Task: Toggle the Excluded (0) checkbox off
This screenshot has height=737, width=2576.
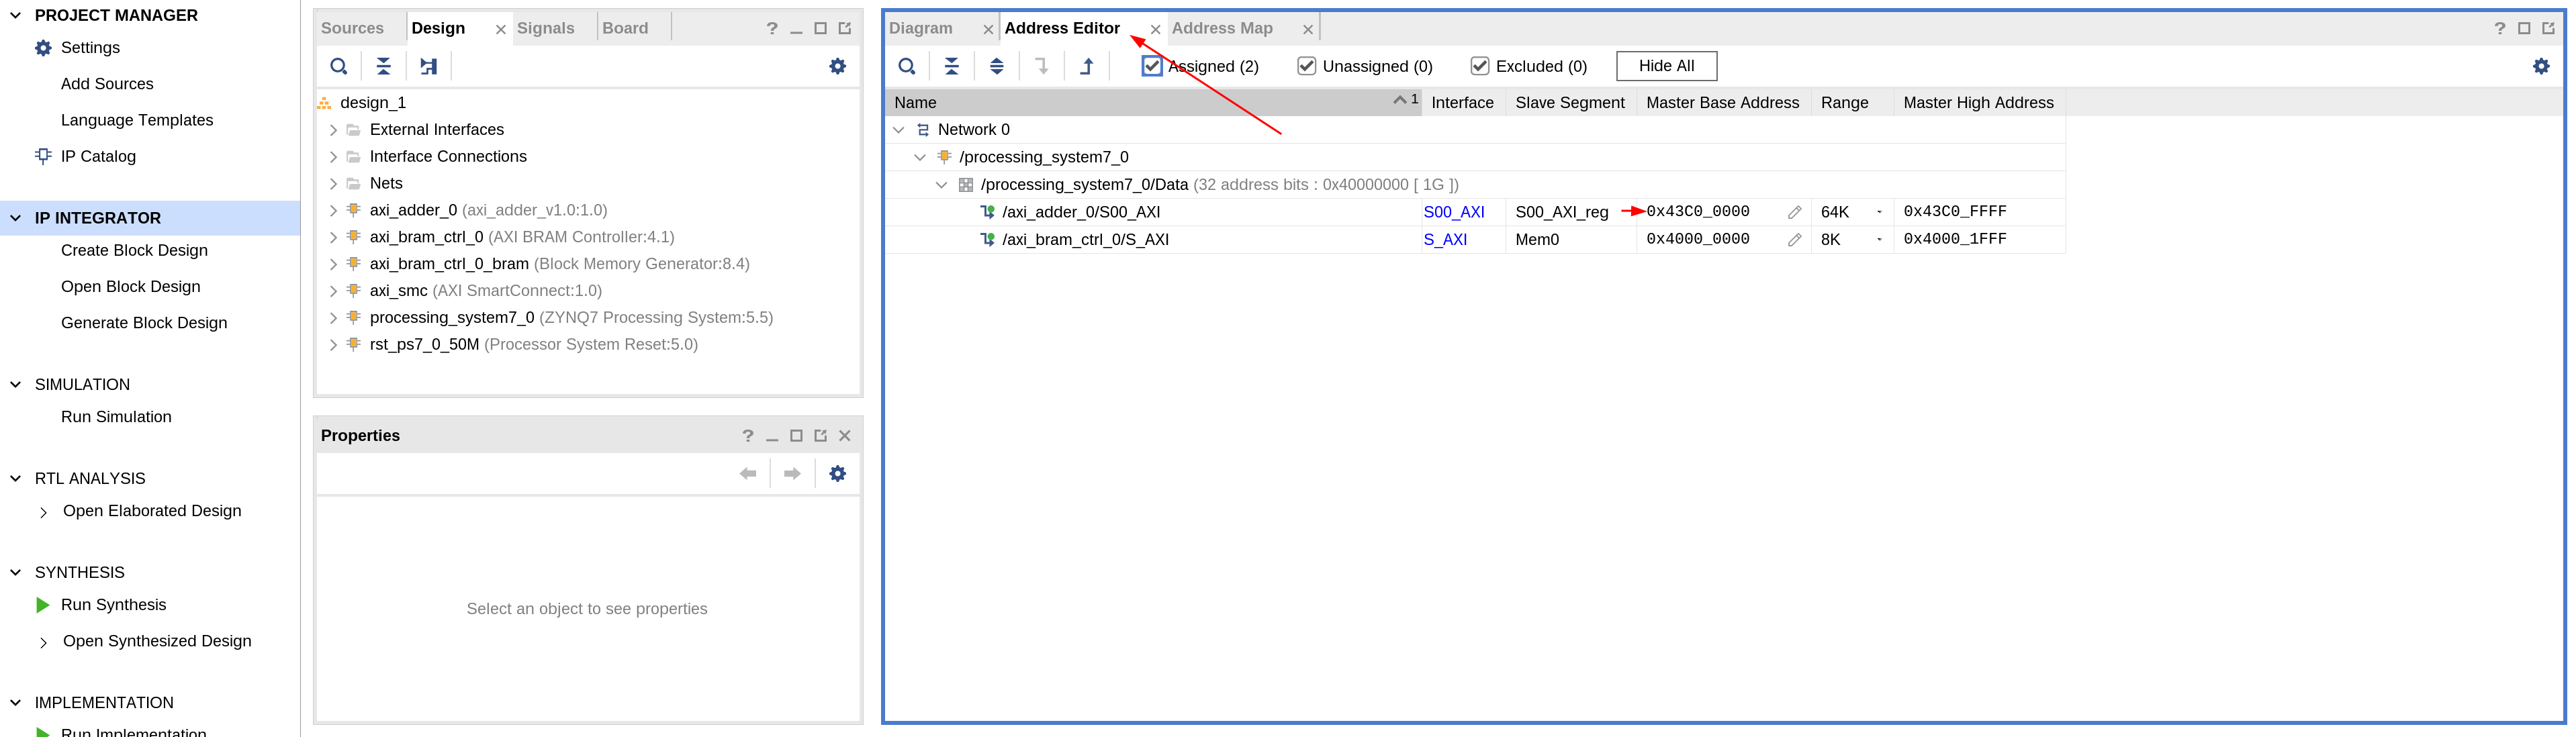Action: tap(1480, 65)
